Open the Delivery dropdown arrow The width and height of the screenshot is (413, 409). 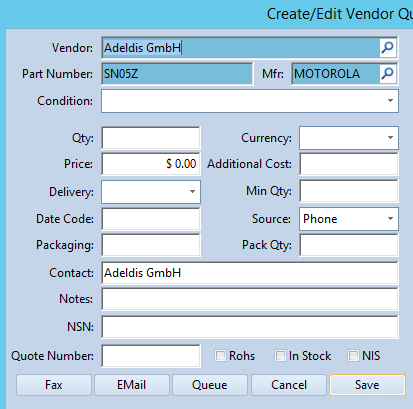point(192,192)
